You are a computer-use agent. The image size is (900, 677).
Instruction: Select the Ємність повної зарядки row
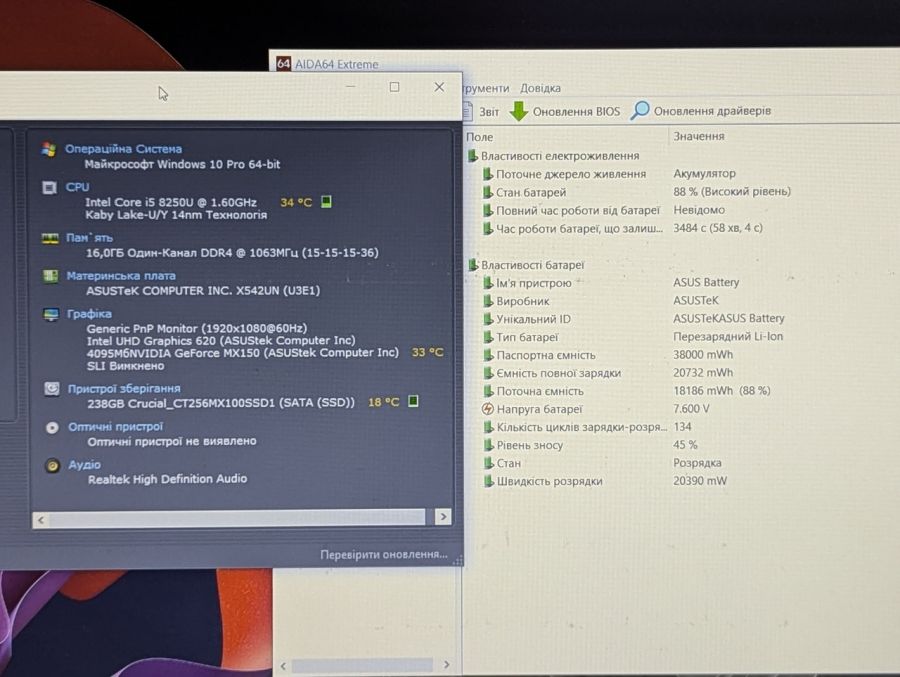608,373
